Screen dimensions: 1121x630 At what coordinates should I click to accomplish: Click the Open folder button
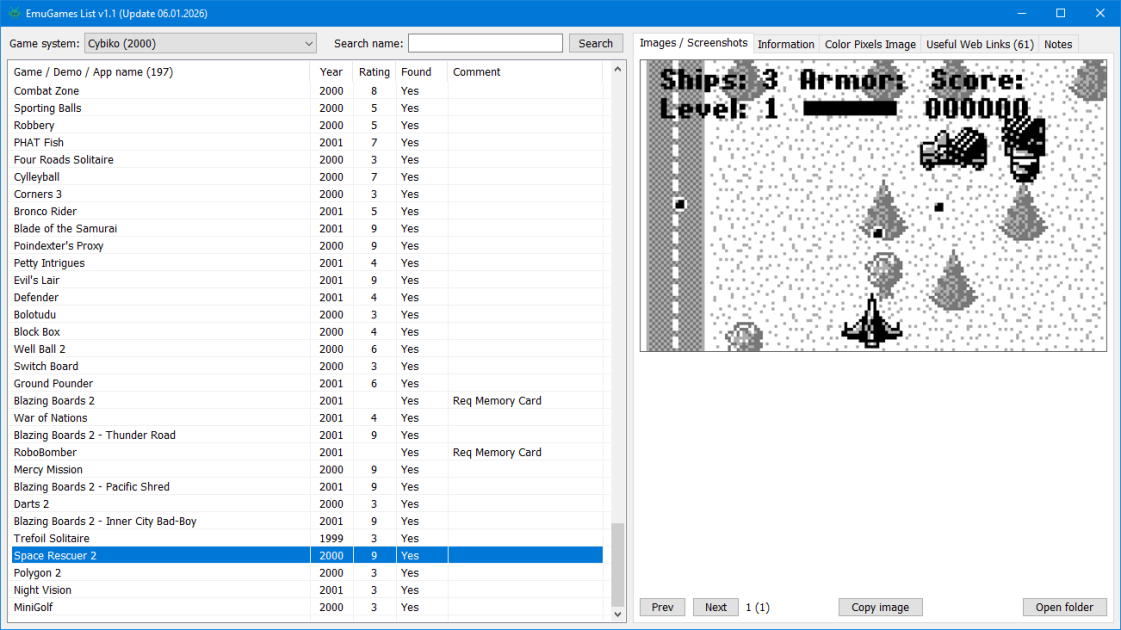tap(1065, 607)
